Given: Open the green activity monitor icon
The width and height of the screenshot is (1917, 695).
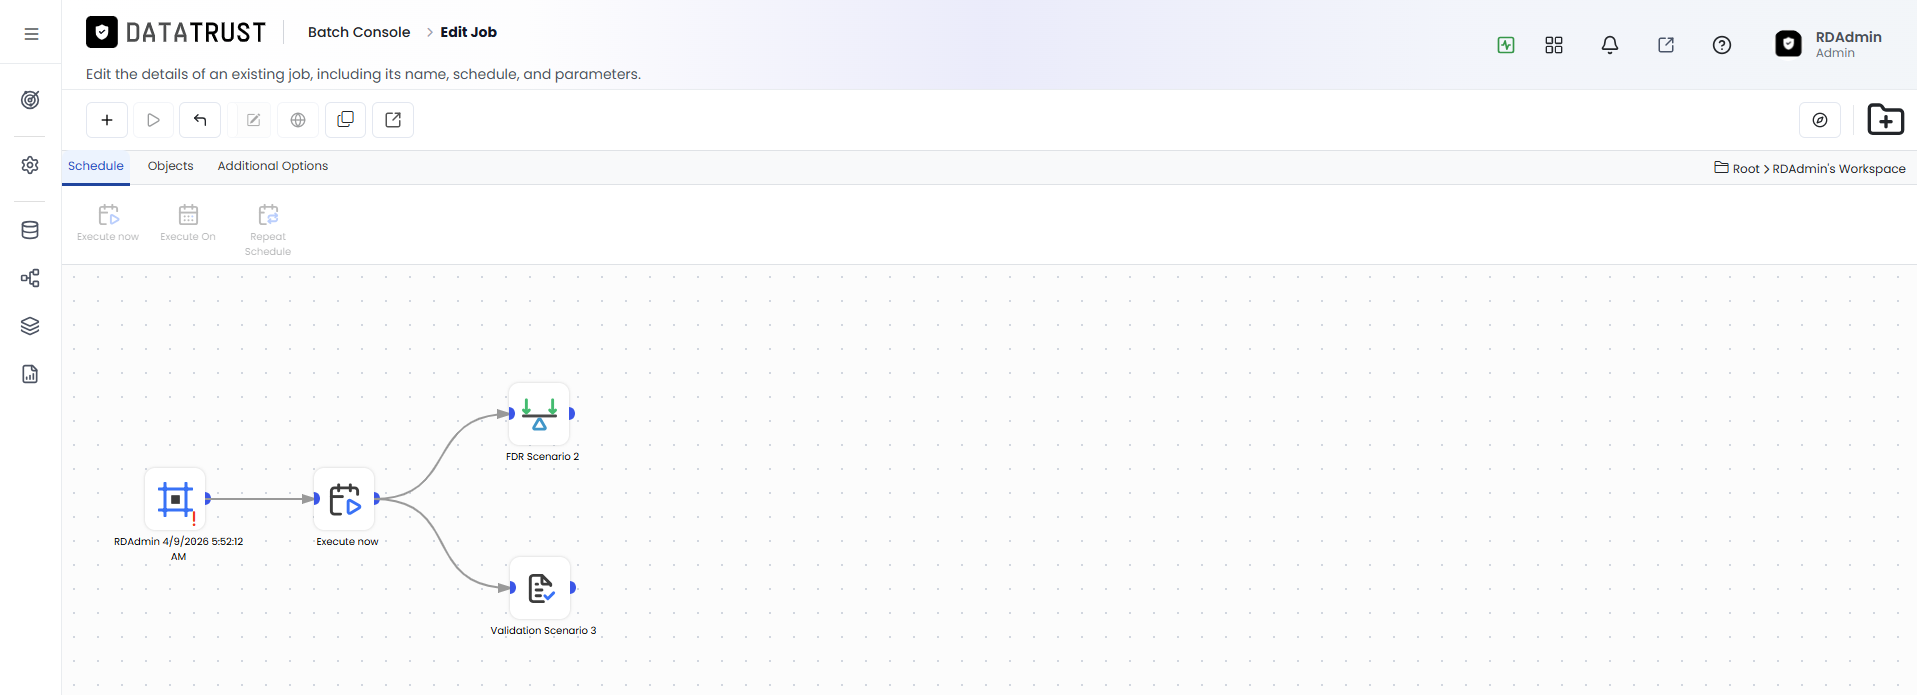Looking at the screenshot, I should [1506, 45].
